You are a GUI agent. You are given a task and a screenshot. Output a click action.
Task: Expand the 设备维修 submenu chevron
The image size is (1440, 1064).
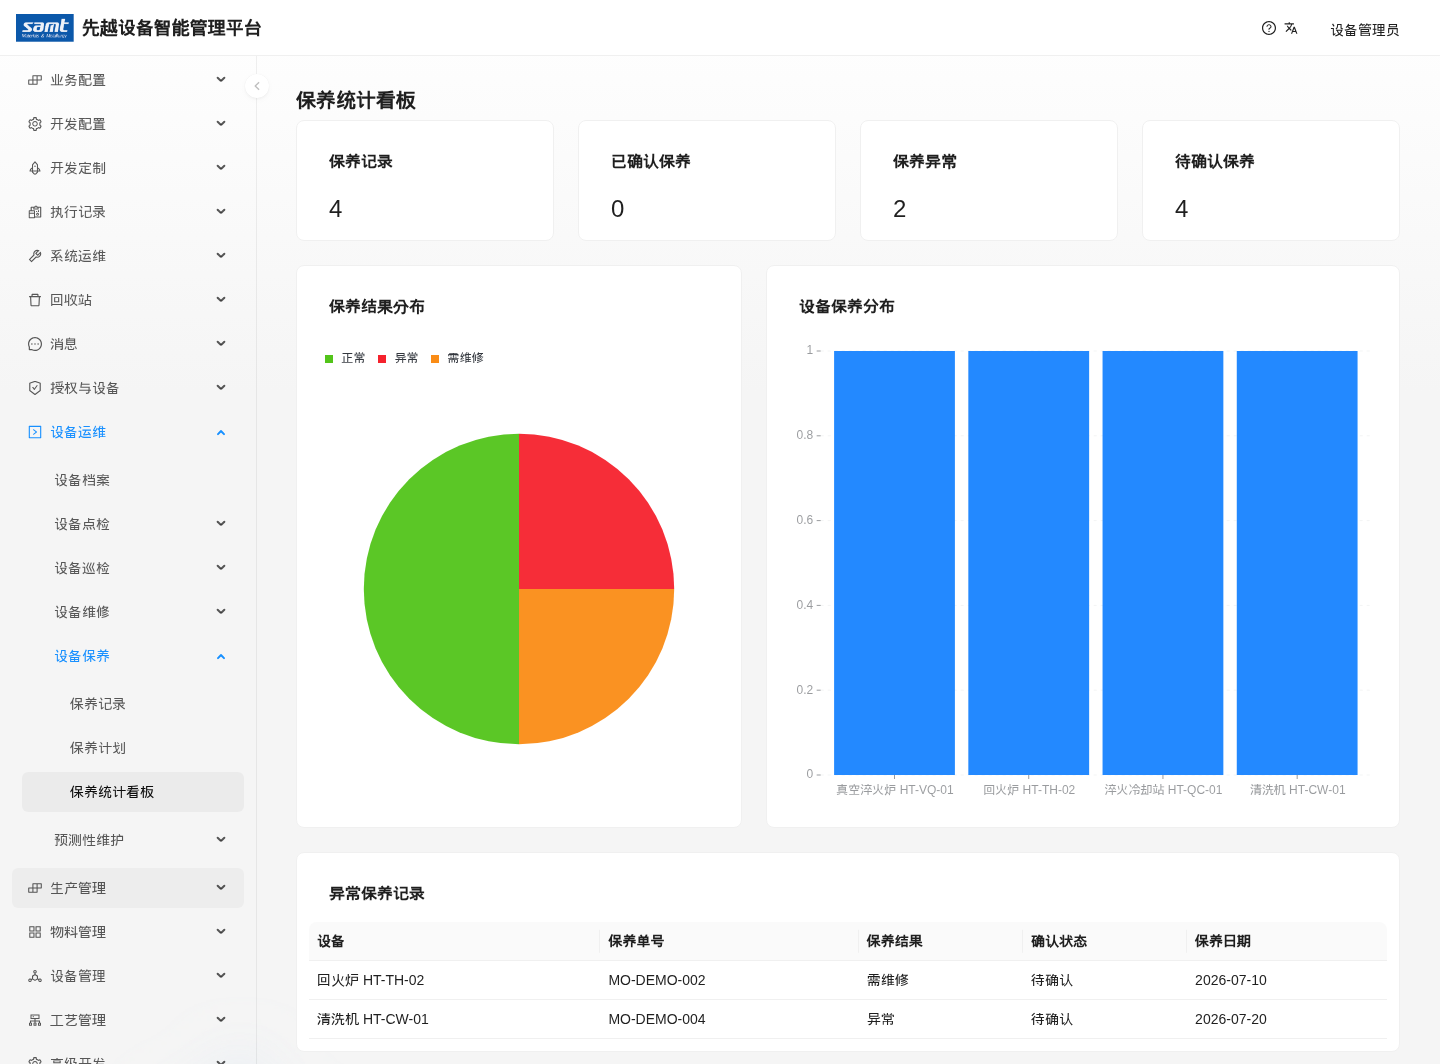[x=221, y=612]
